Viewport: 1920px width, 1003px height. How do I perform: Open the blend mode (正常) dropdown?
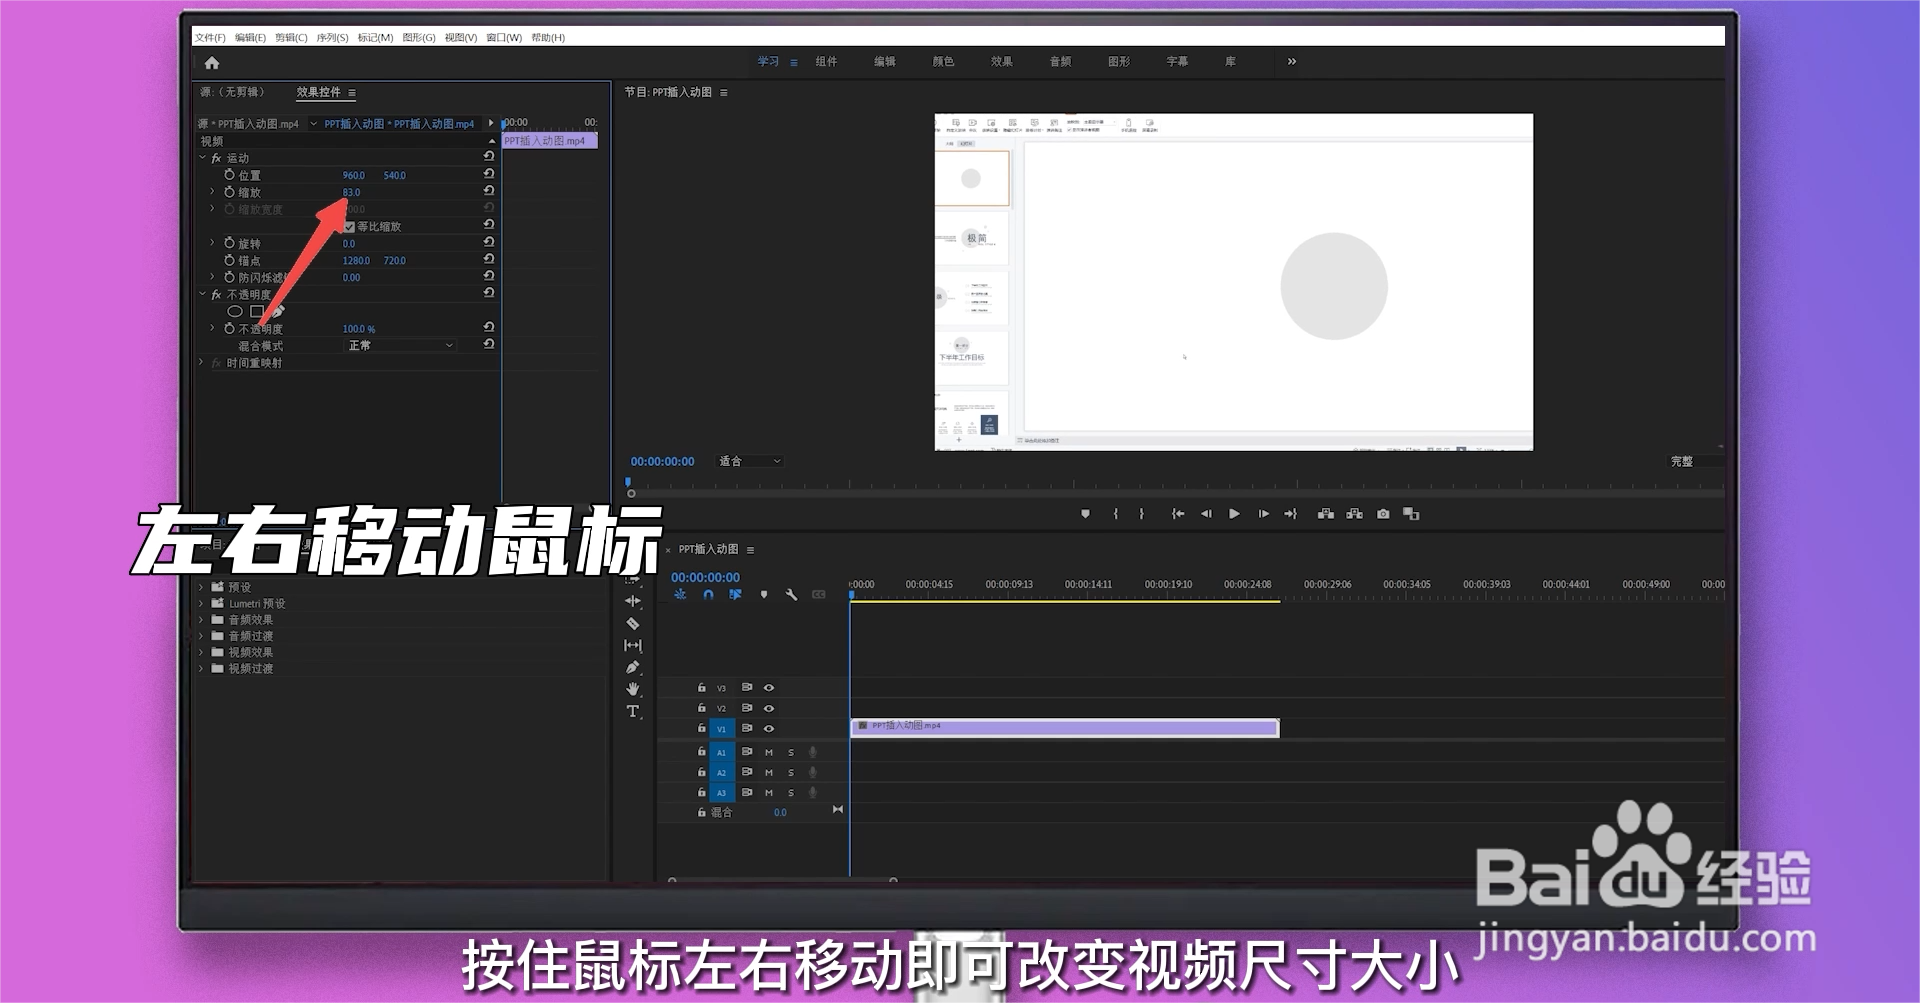399,345
